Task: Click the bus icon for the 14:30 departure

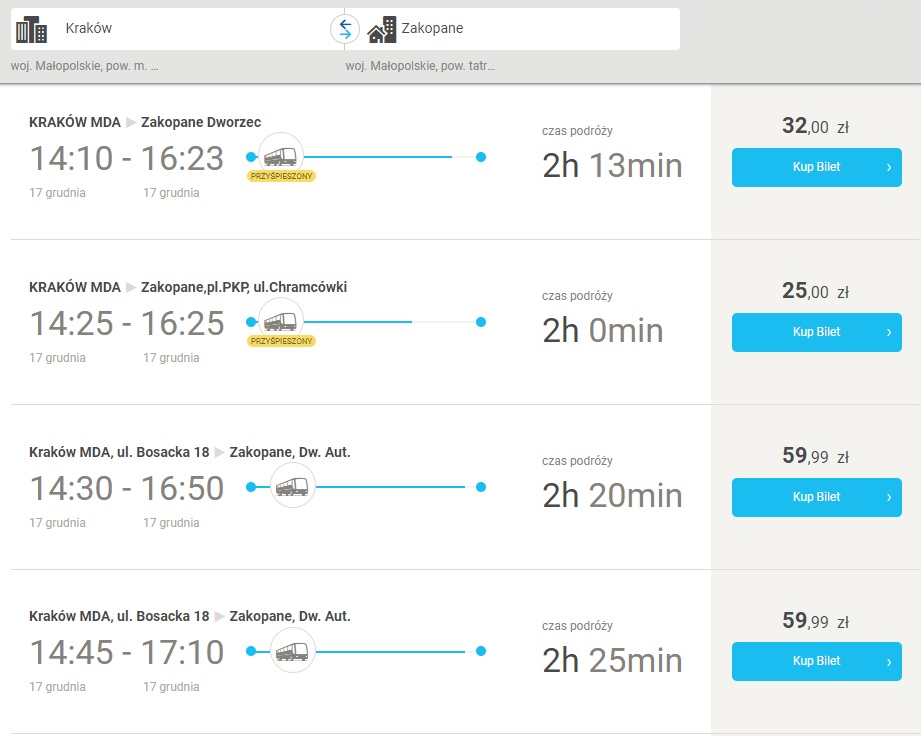Action: (x=291, y=487)
